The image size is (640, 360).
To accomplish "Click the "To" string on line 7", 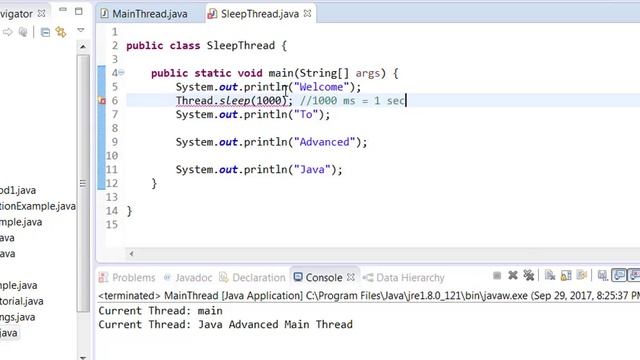I will pyautogui.click(x=306, y=114).
